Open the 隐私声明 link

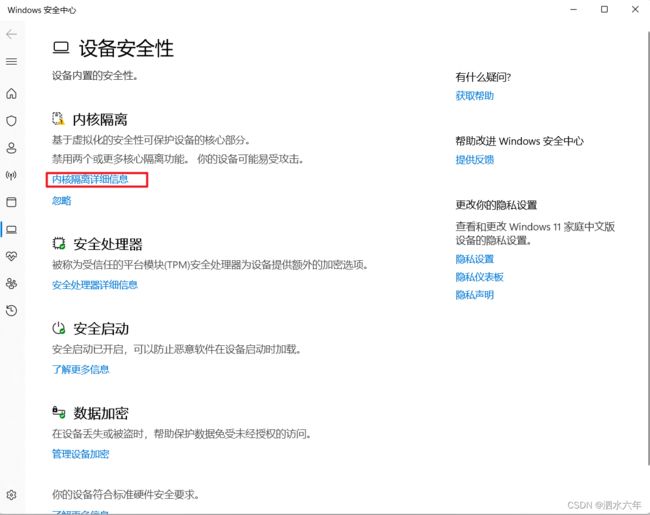point(475,295)
